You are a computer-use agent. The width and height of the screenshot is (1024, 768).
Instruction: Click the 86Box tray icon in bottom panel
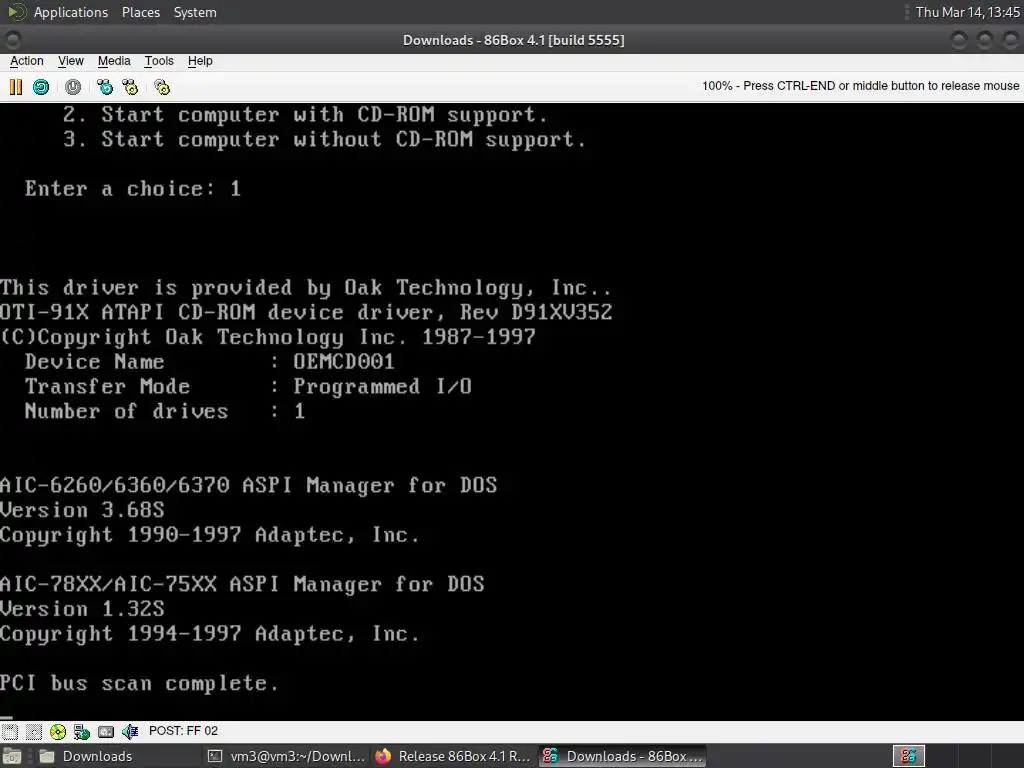(908, 756)
